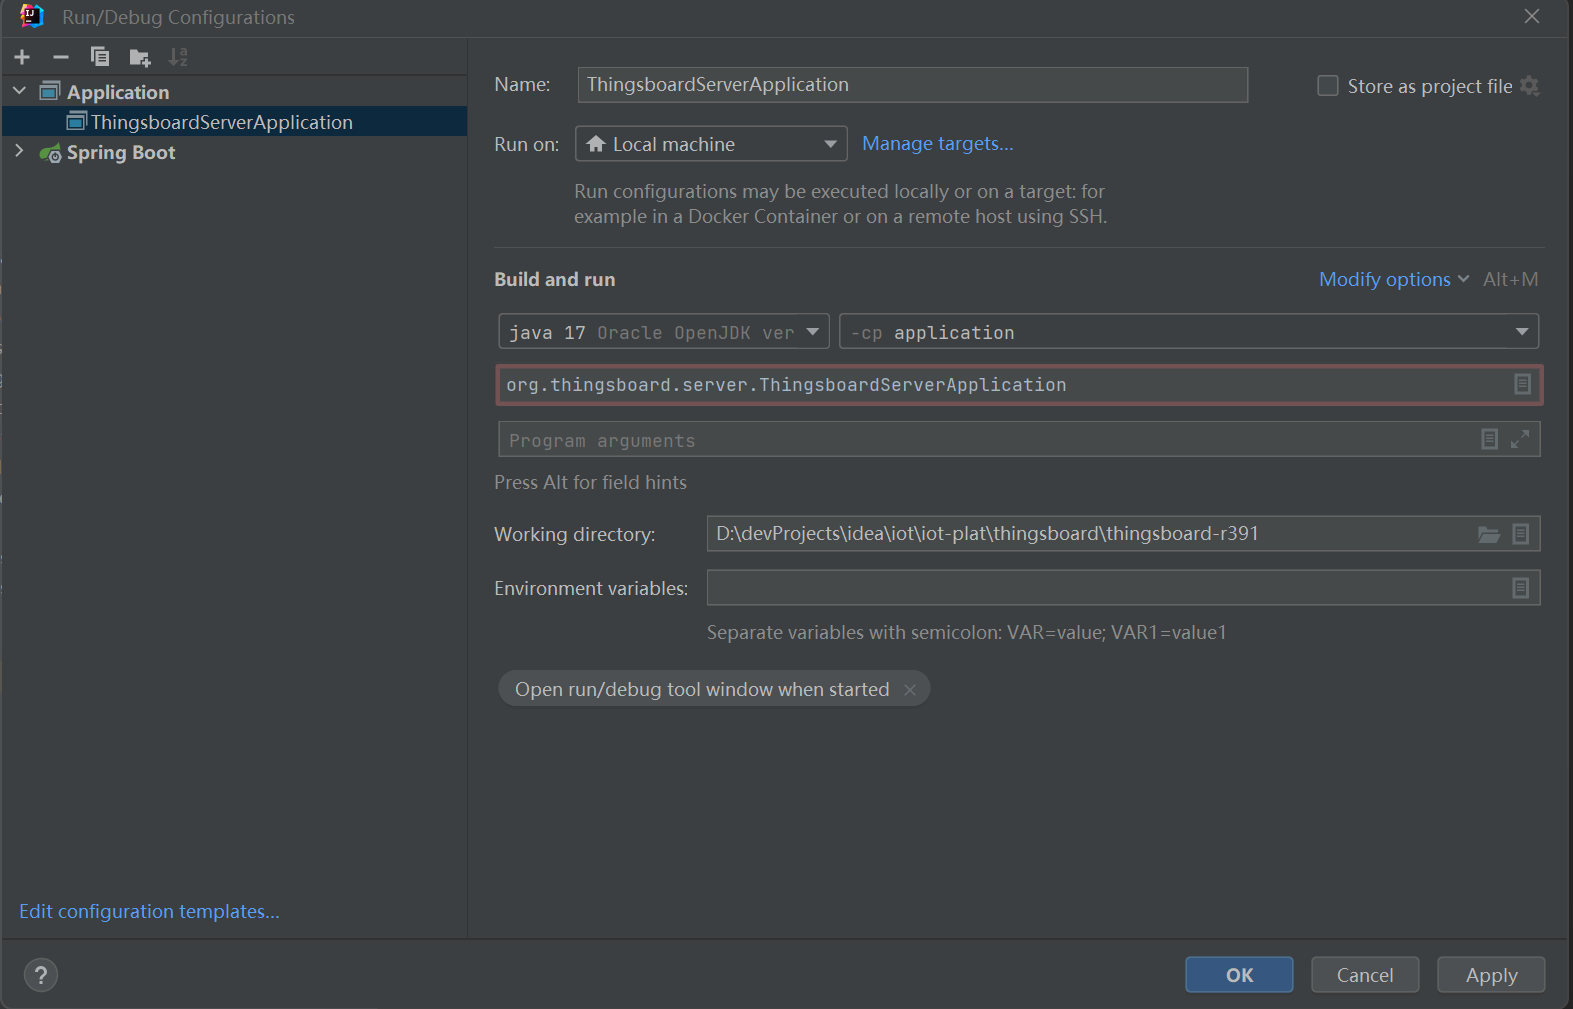1573x1009 pixels.
Task: Insert macros into Program arguments
Action: coord(1489,439)
